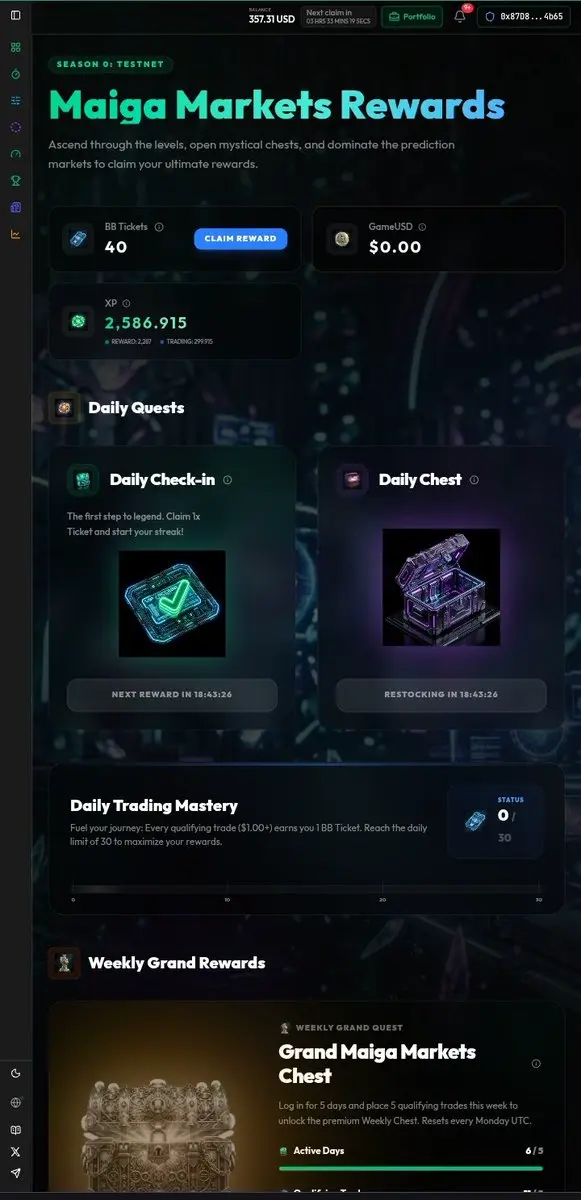Click the RESTOCKING IN timer button
581x1200 pixels.
tap(441, 695)
